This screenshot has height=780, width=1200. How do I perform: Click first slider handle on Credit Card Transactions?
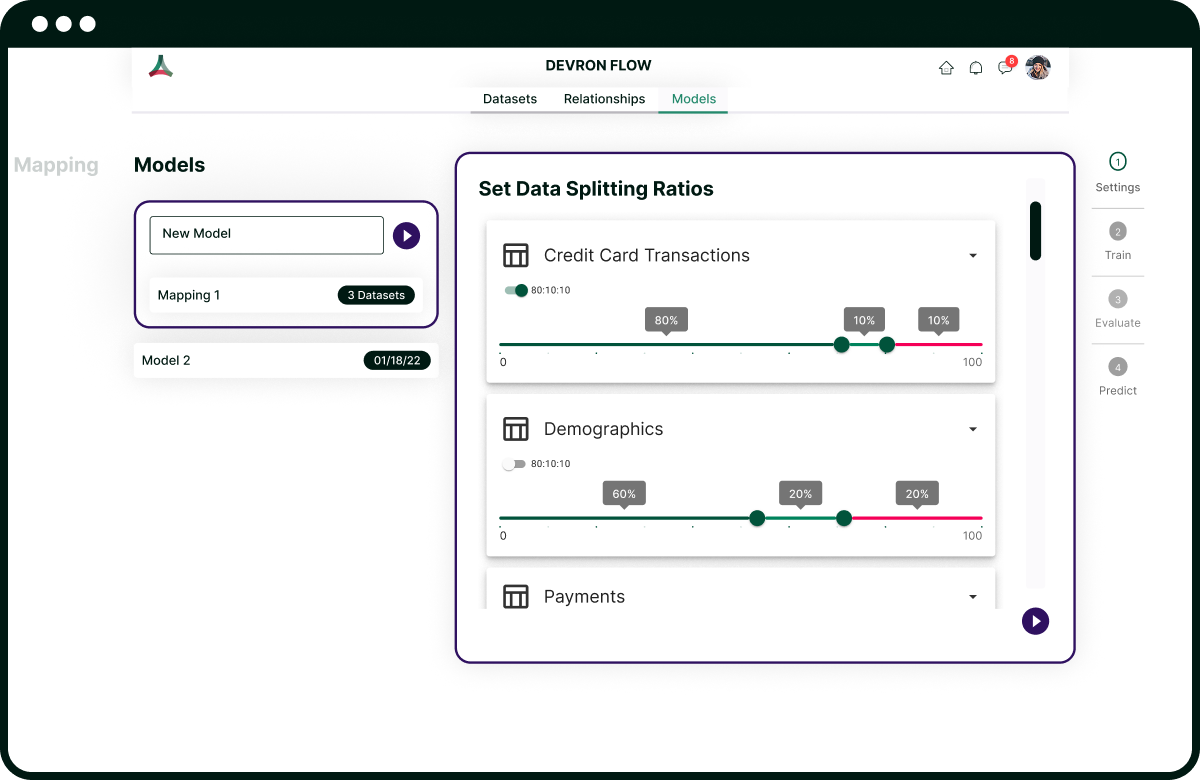(842, 345)
